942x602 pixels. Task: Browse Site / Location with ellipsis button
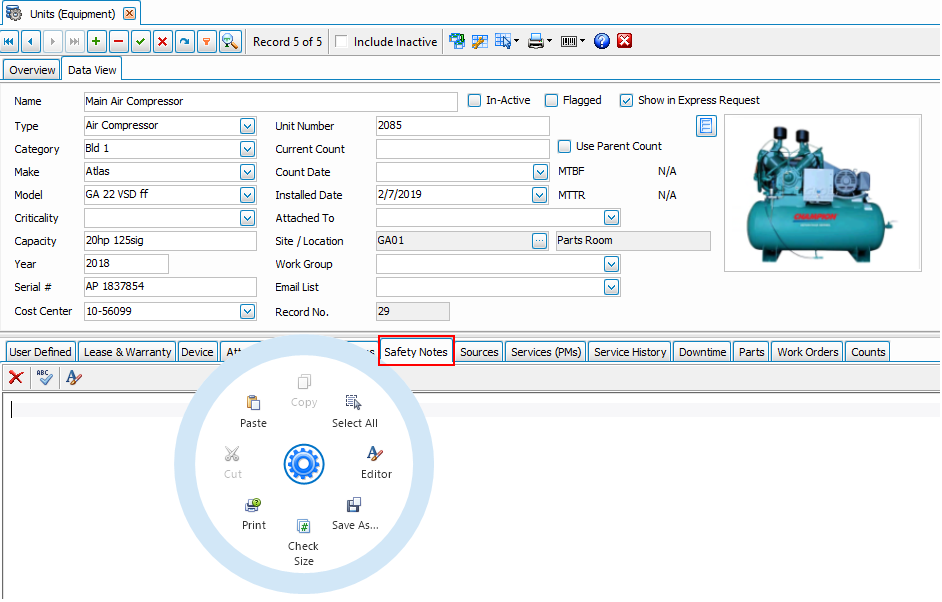[539, 241]
